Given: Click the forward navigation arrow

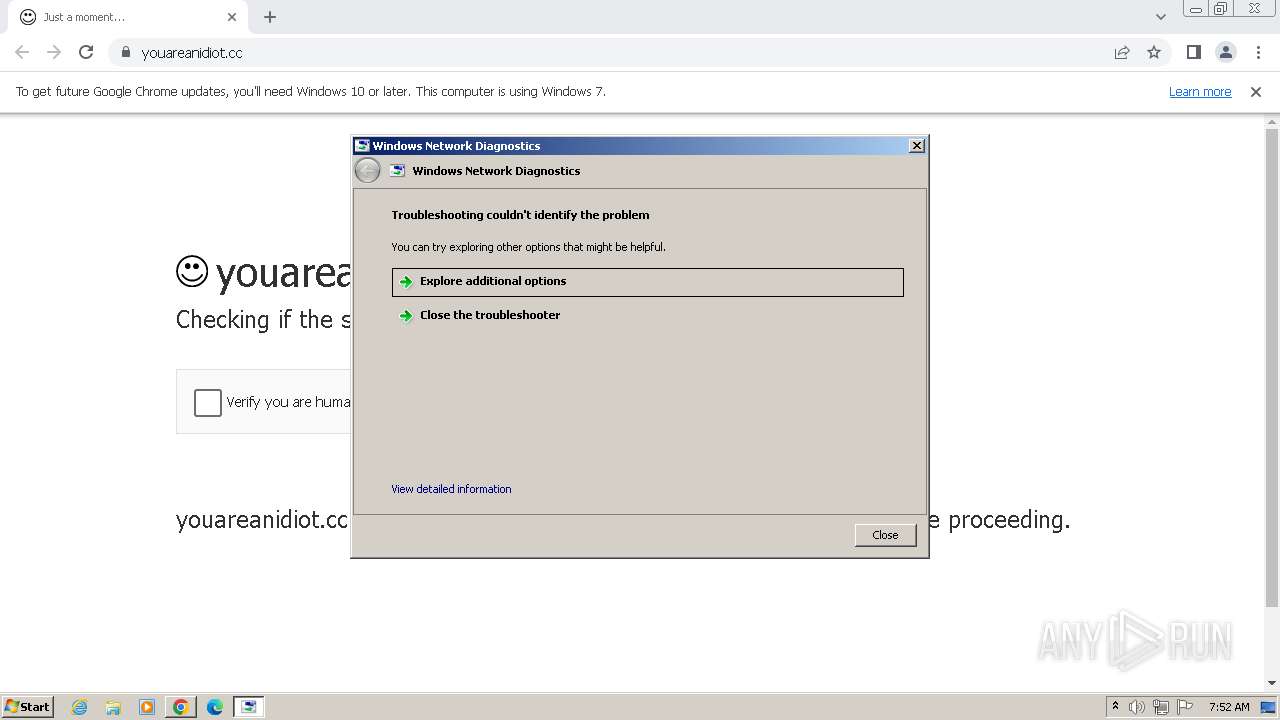Looking at the screenshot, I should point(54,52).
